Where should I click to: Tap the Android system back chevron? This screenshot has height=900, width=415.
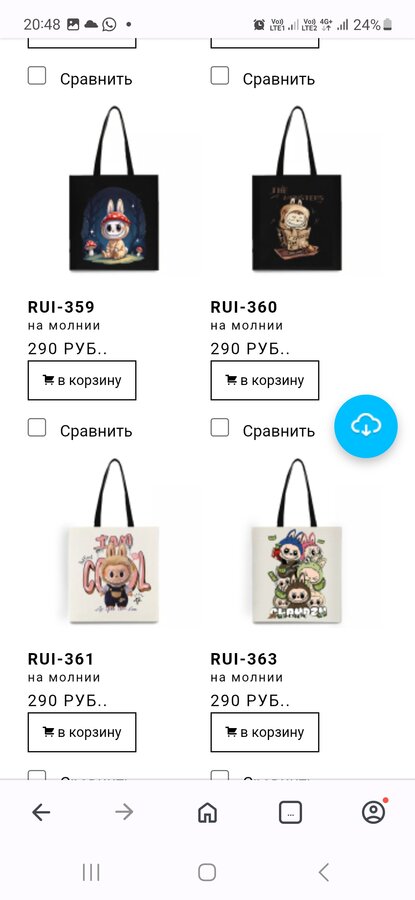[323, 872]
